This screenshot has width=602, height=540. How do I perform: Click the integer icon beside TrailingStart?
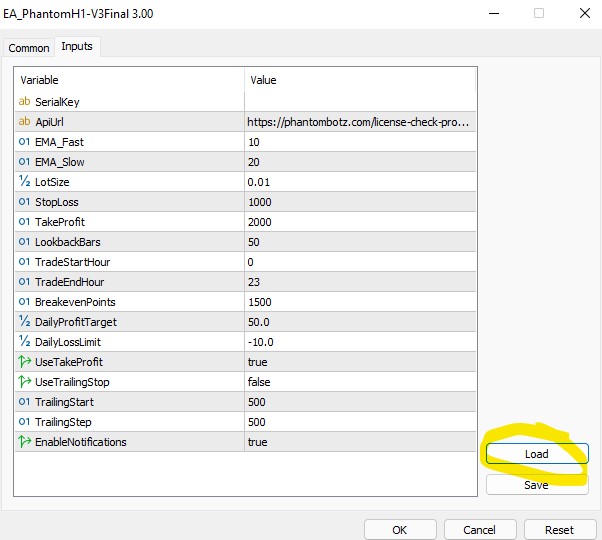coord(24,401)
